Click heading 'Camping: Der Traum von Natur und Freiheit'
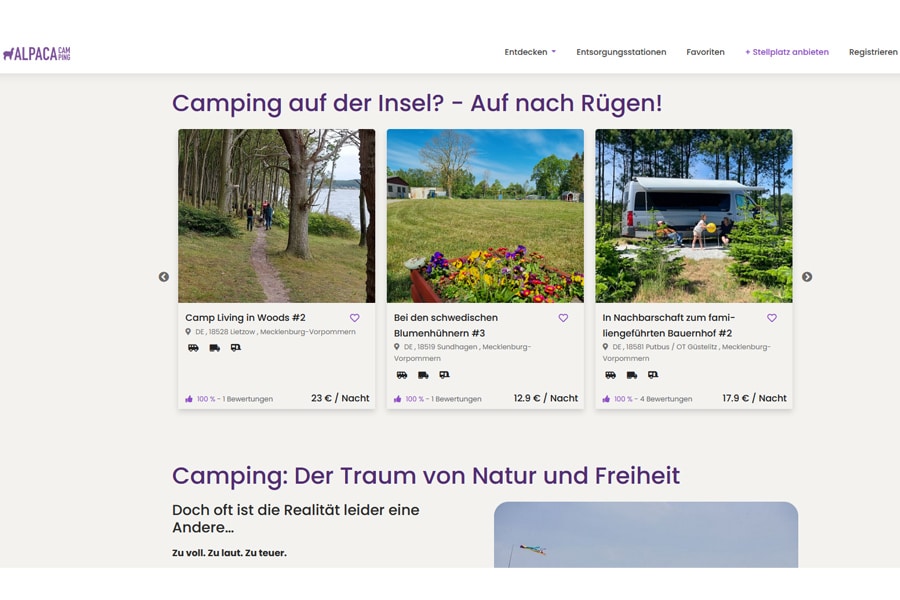 click(x=426, y=476)
